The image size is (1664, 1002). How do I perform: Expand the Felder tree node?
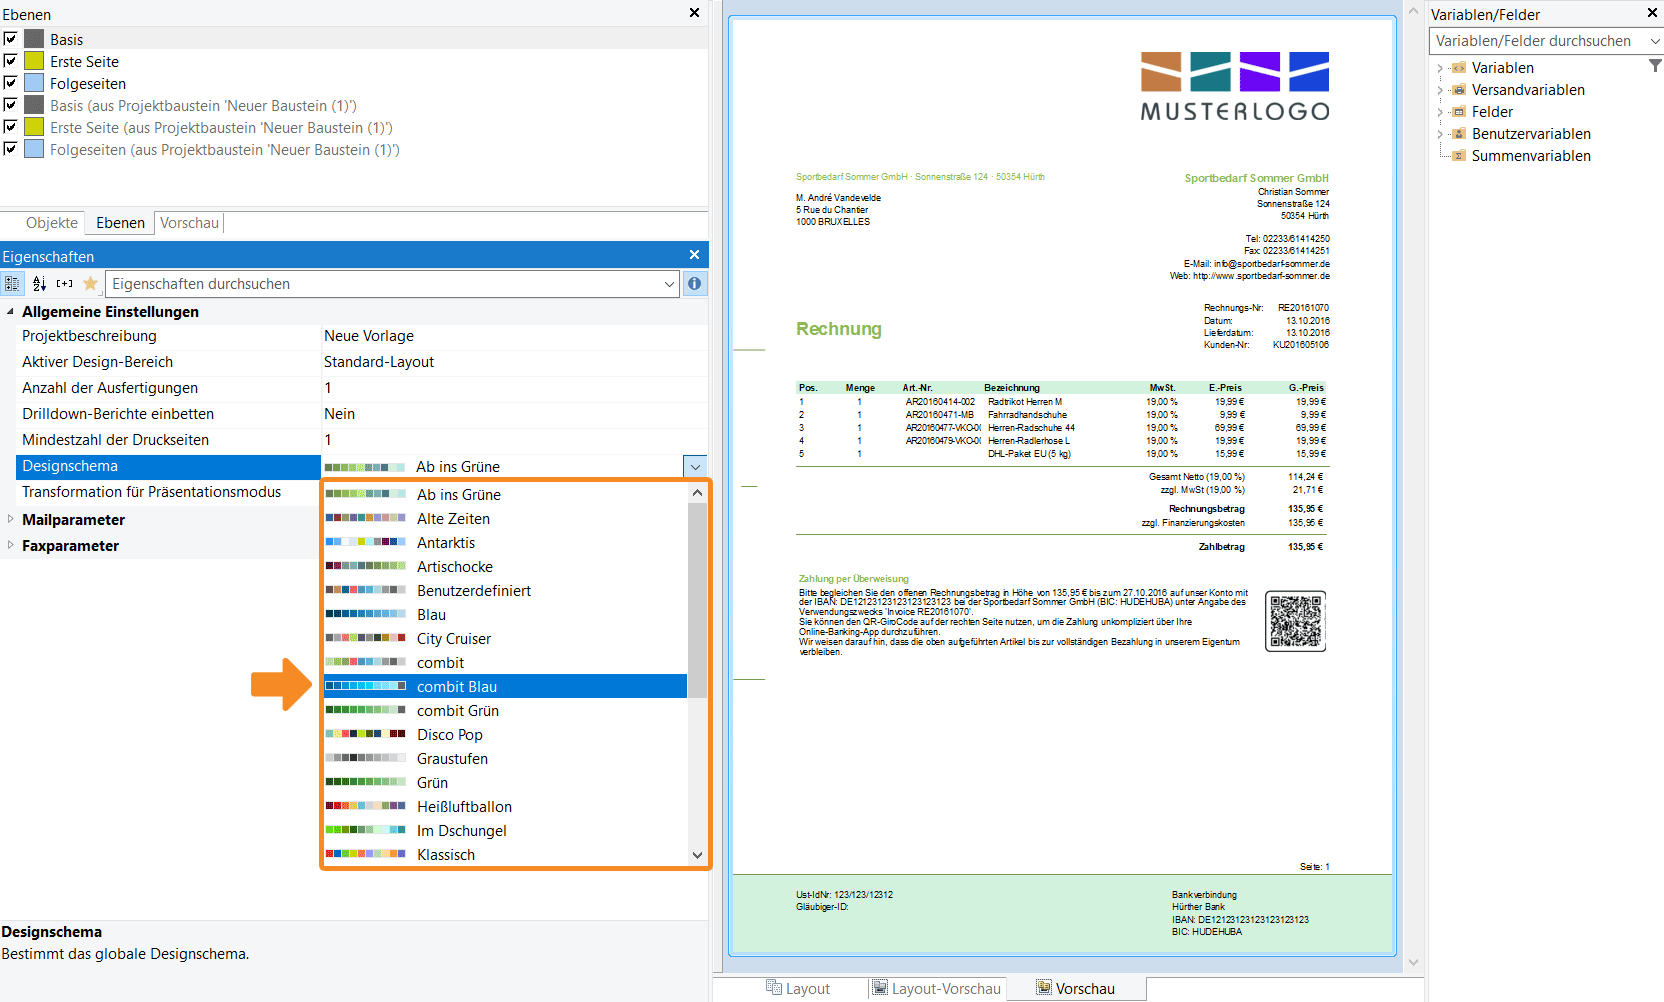1440,112
